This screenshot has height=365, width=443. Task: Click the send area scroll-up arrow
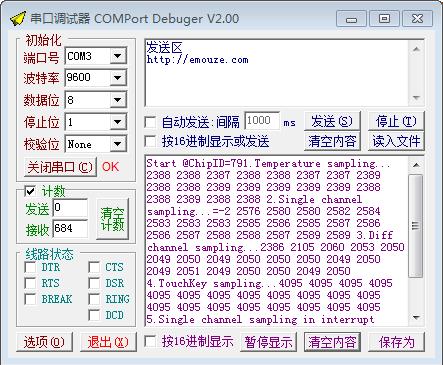pyautogui.click(x=416, y=49)
